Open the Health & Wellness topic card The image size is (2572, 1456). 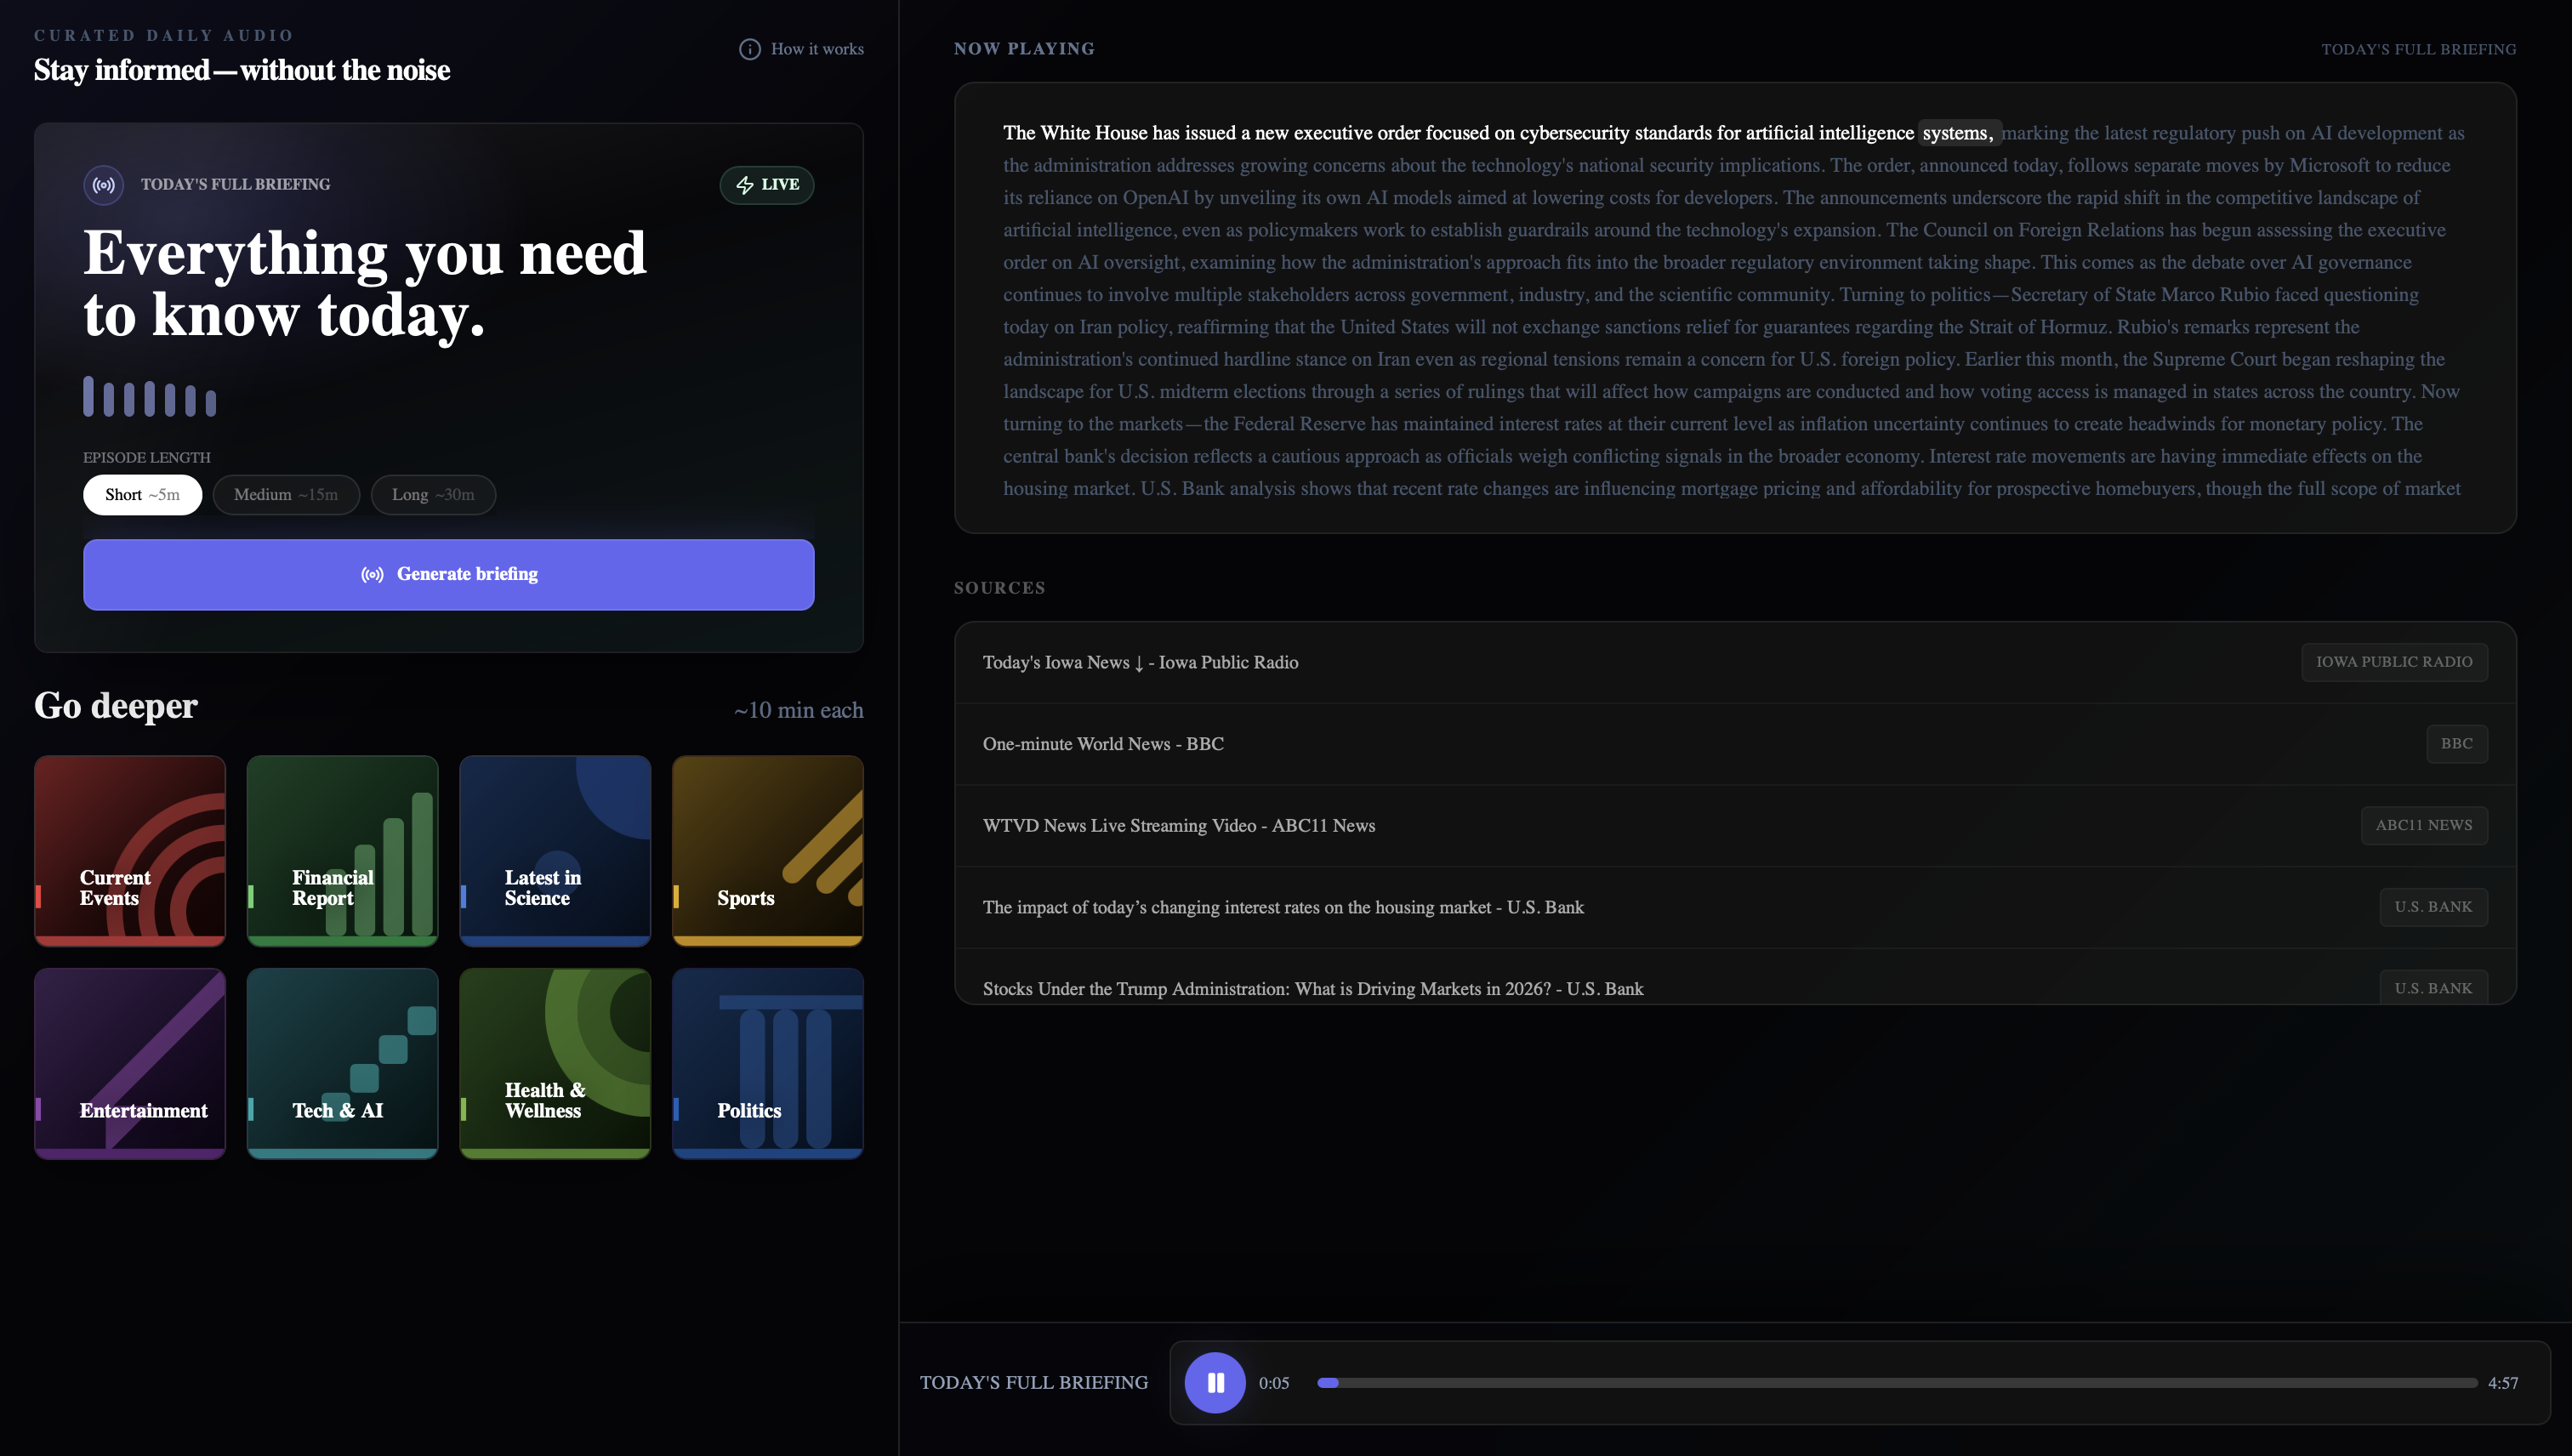pyautogui.click(x=555, y=1064)
